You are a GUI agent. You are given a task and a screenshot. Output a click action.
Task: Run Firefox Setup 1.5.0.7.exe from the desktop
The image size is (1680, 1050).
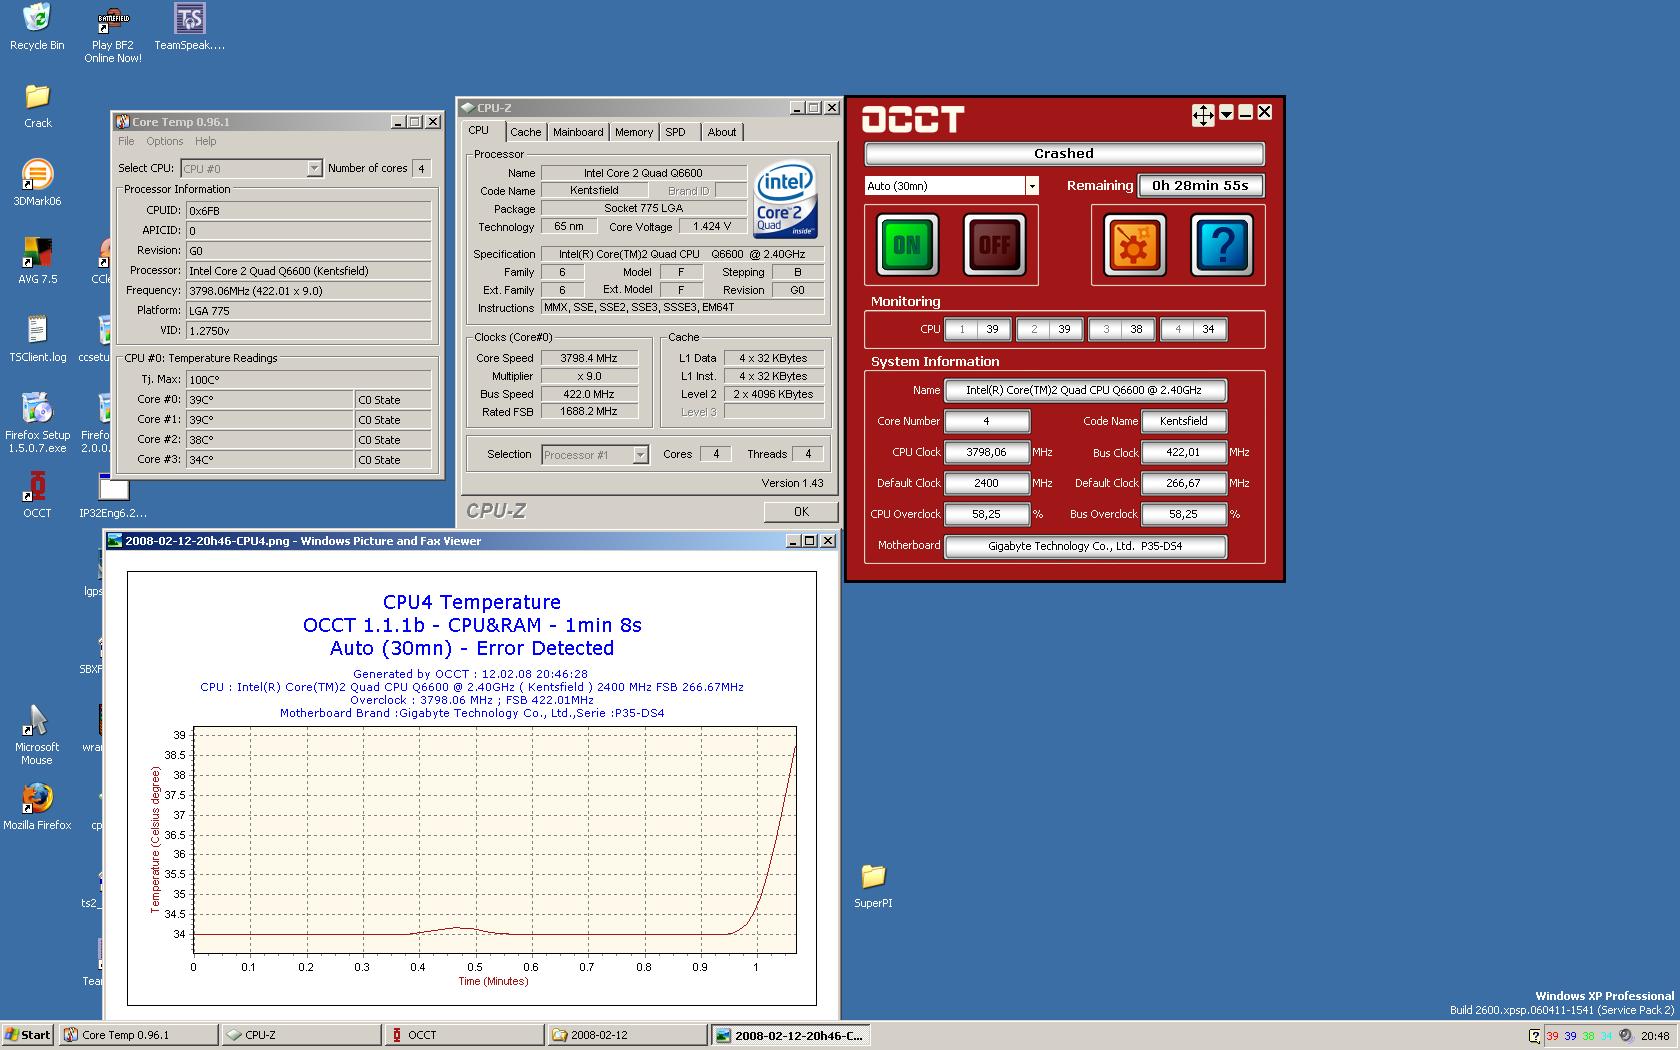click(37, 423)
